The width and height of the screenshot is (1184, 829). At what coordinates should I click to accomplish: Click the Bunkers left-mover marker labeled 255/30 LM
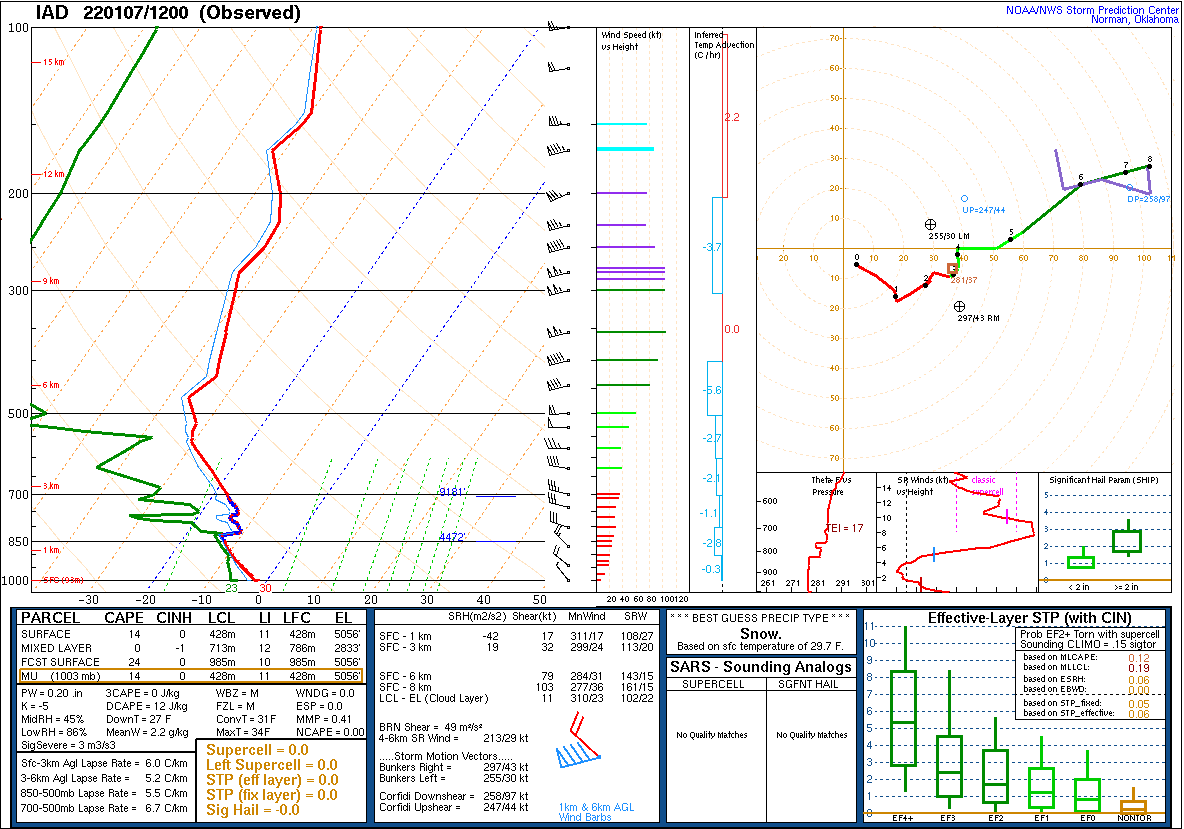(930, 224)
